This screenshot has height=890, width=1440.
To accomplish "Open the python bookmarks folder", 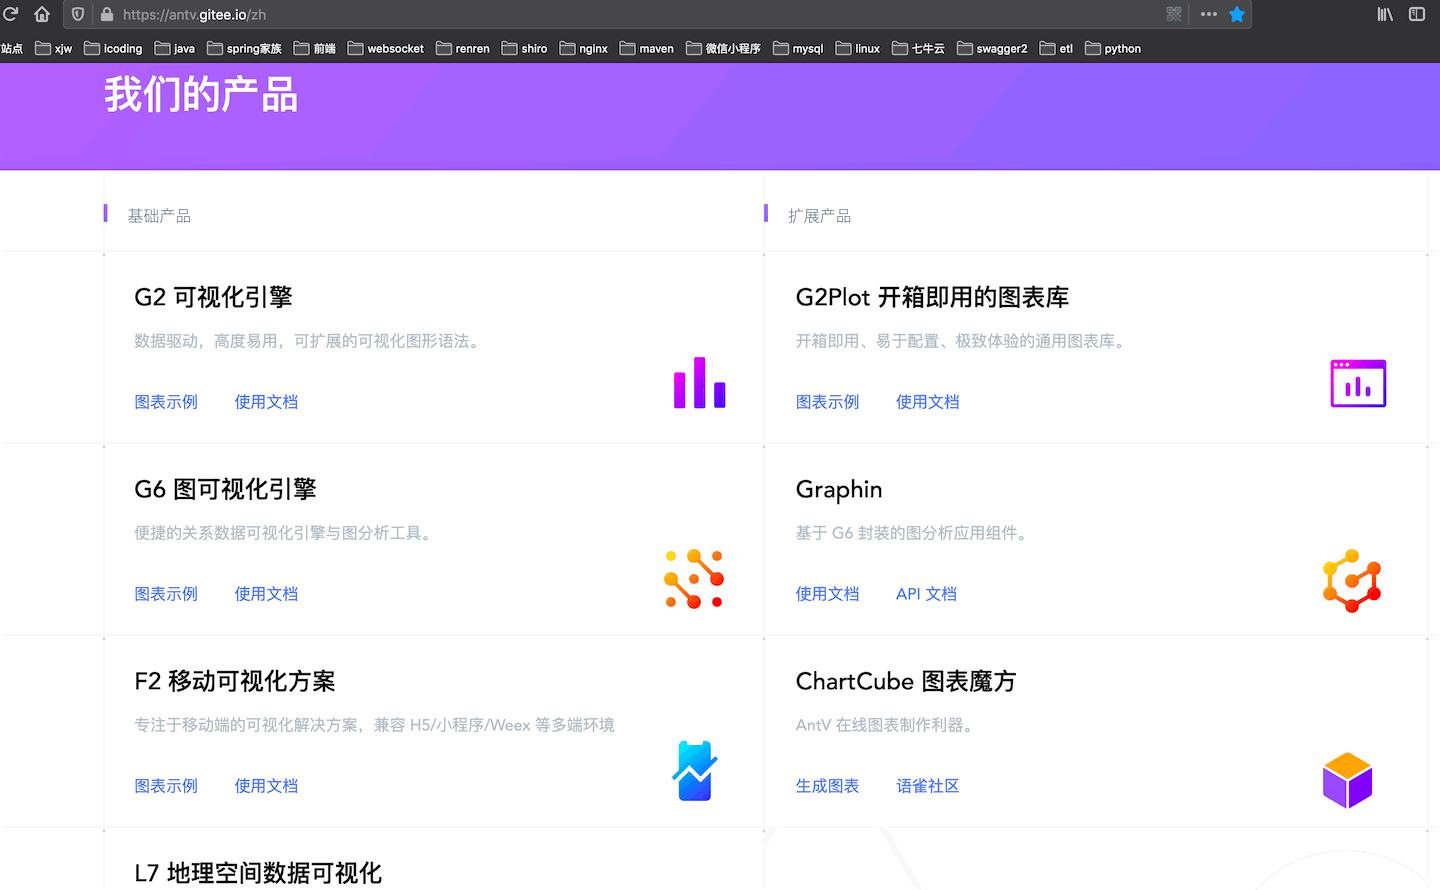I will (1113, 48).
